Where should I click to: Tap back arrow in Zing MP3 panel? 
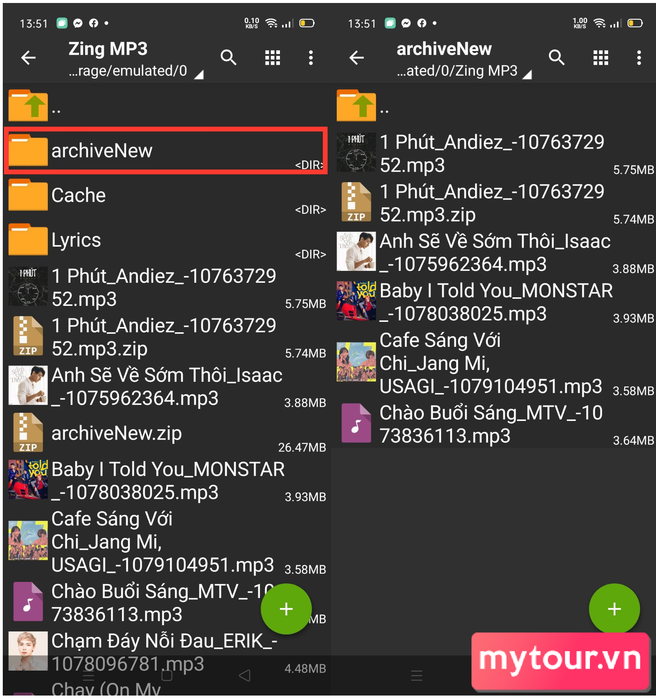click(x=29, y=58)
